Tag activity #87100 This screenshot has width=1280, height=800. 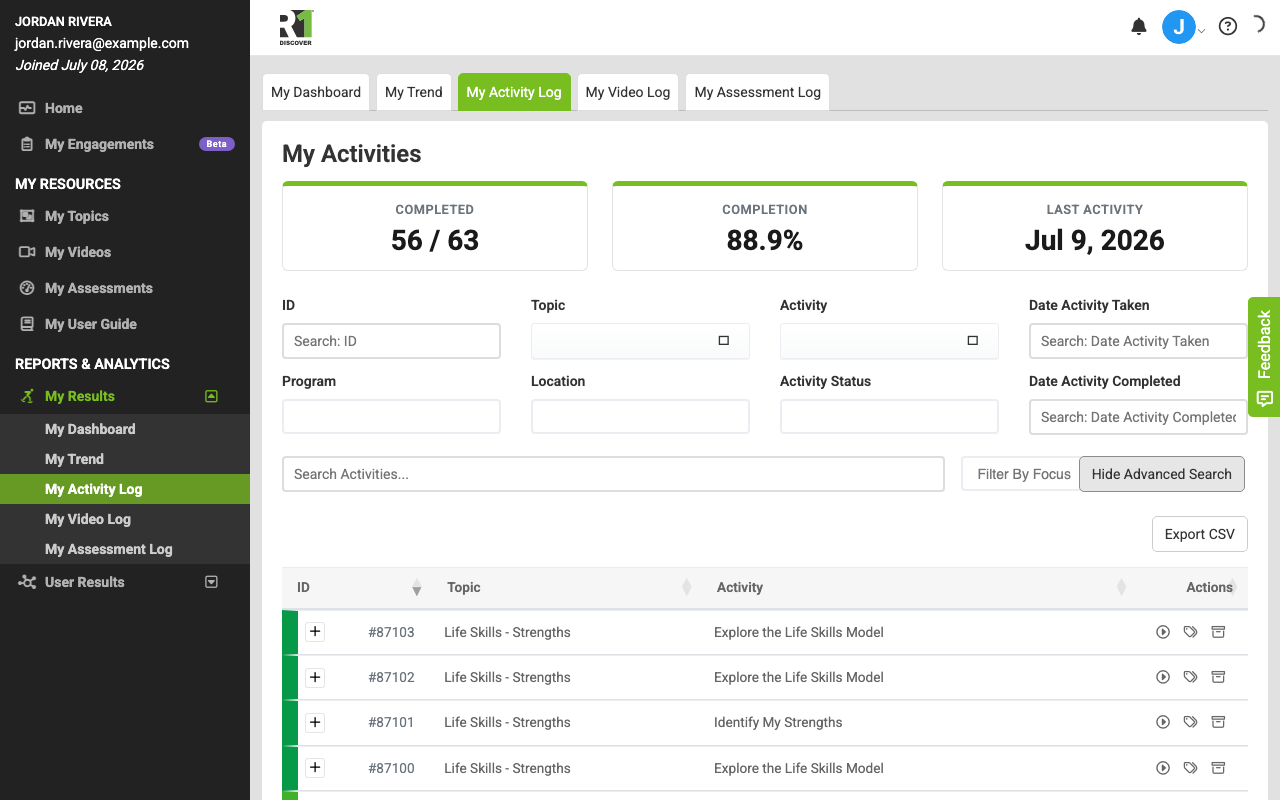click(x=1190, y=768)
